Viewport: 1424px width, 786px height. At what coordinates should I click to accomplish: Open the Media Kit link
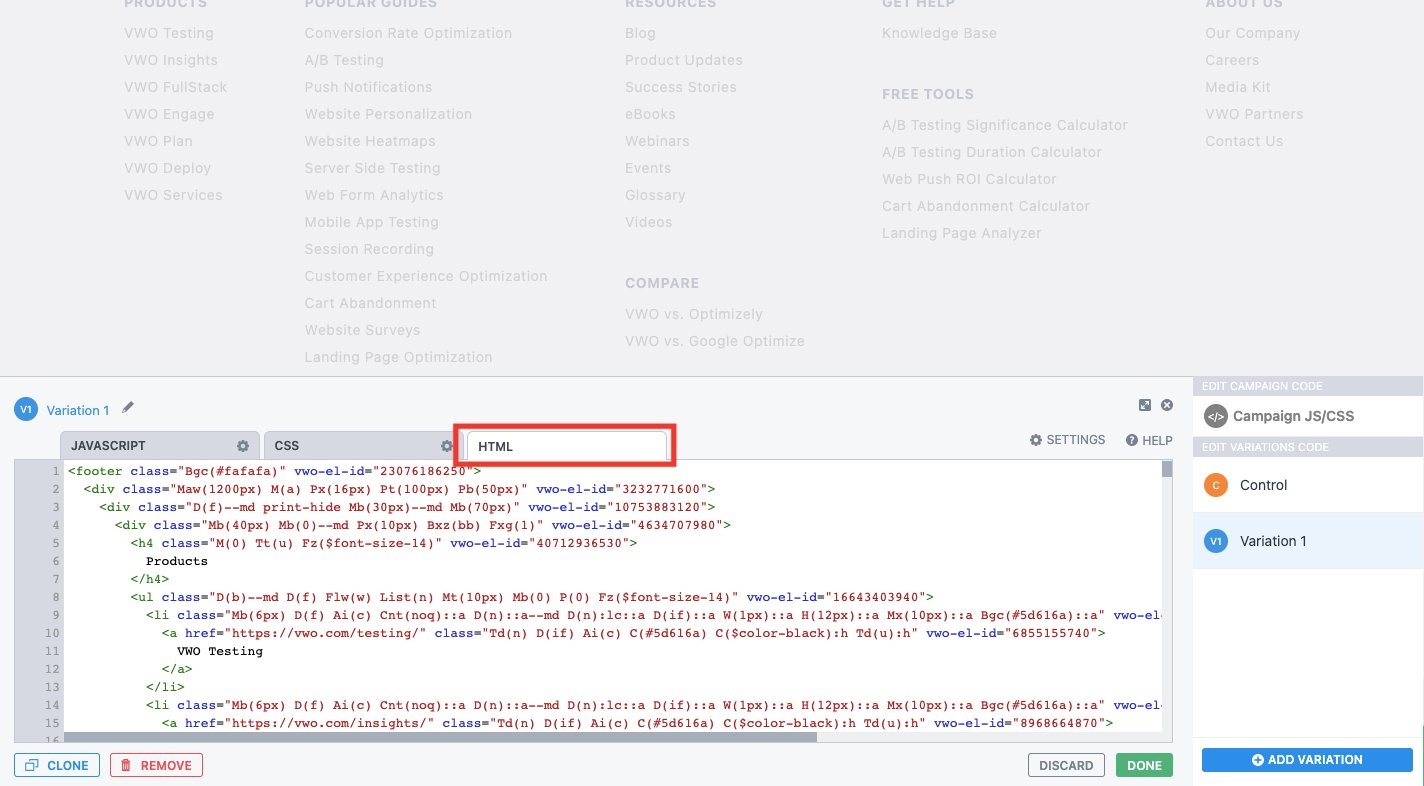1238,87
